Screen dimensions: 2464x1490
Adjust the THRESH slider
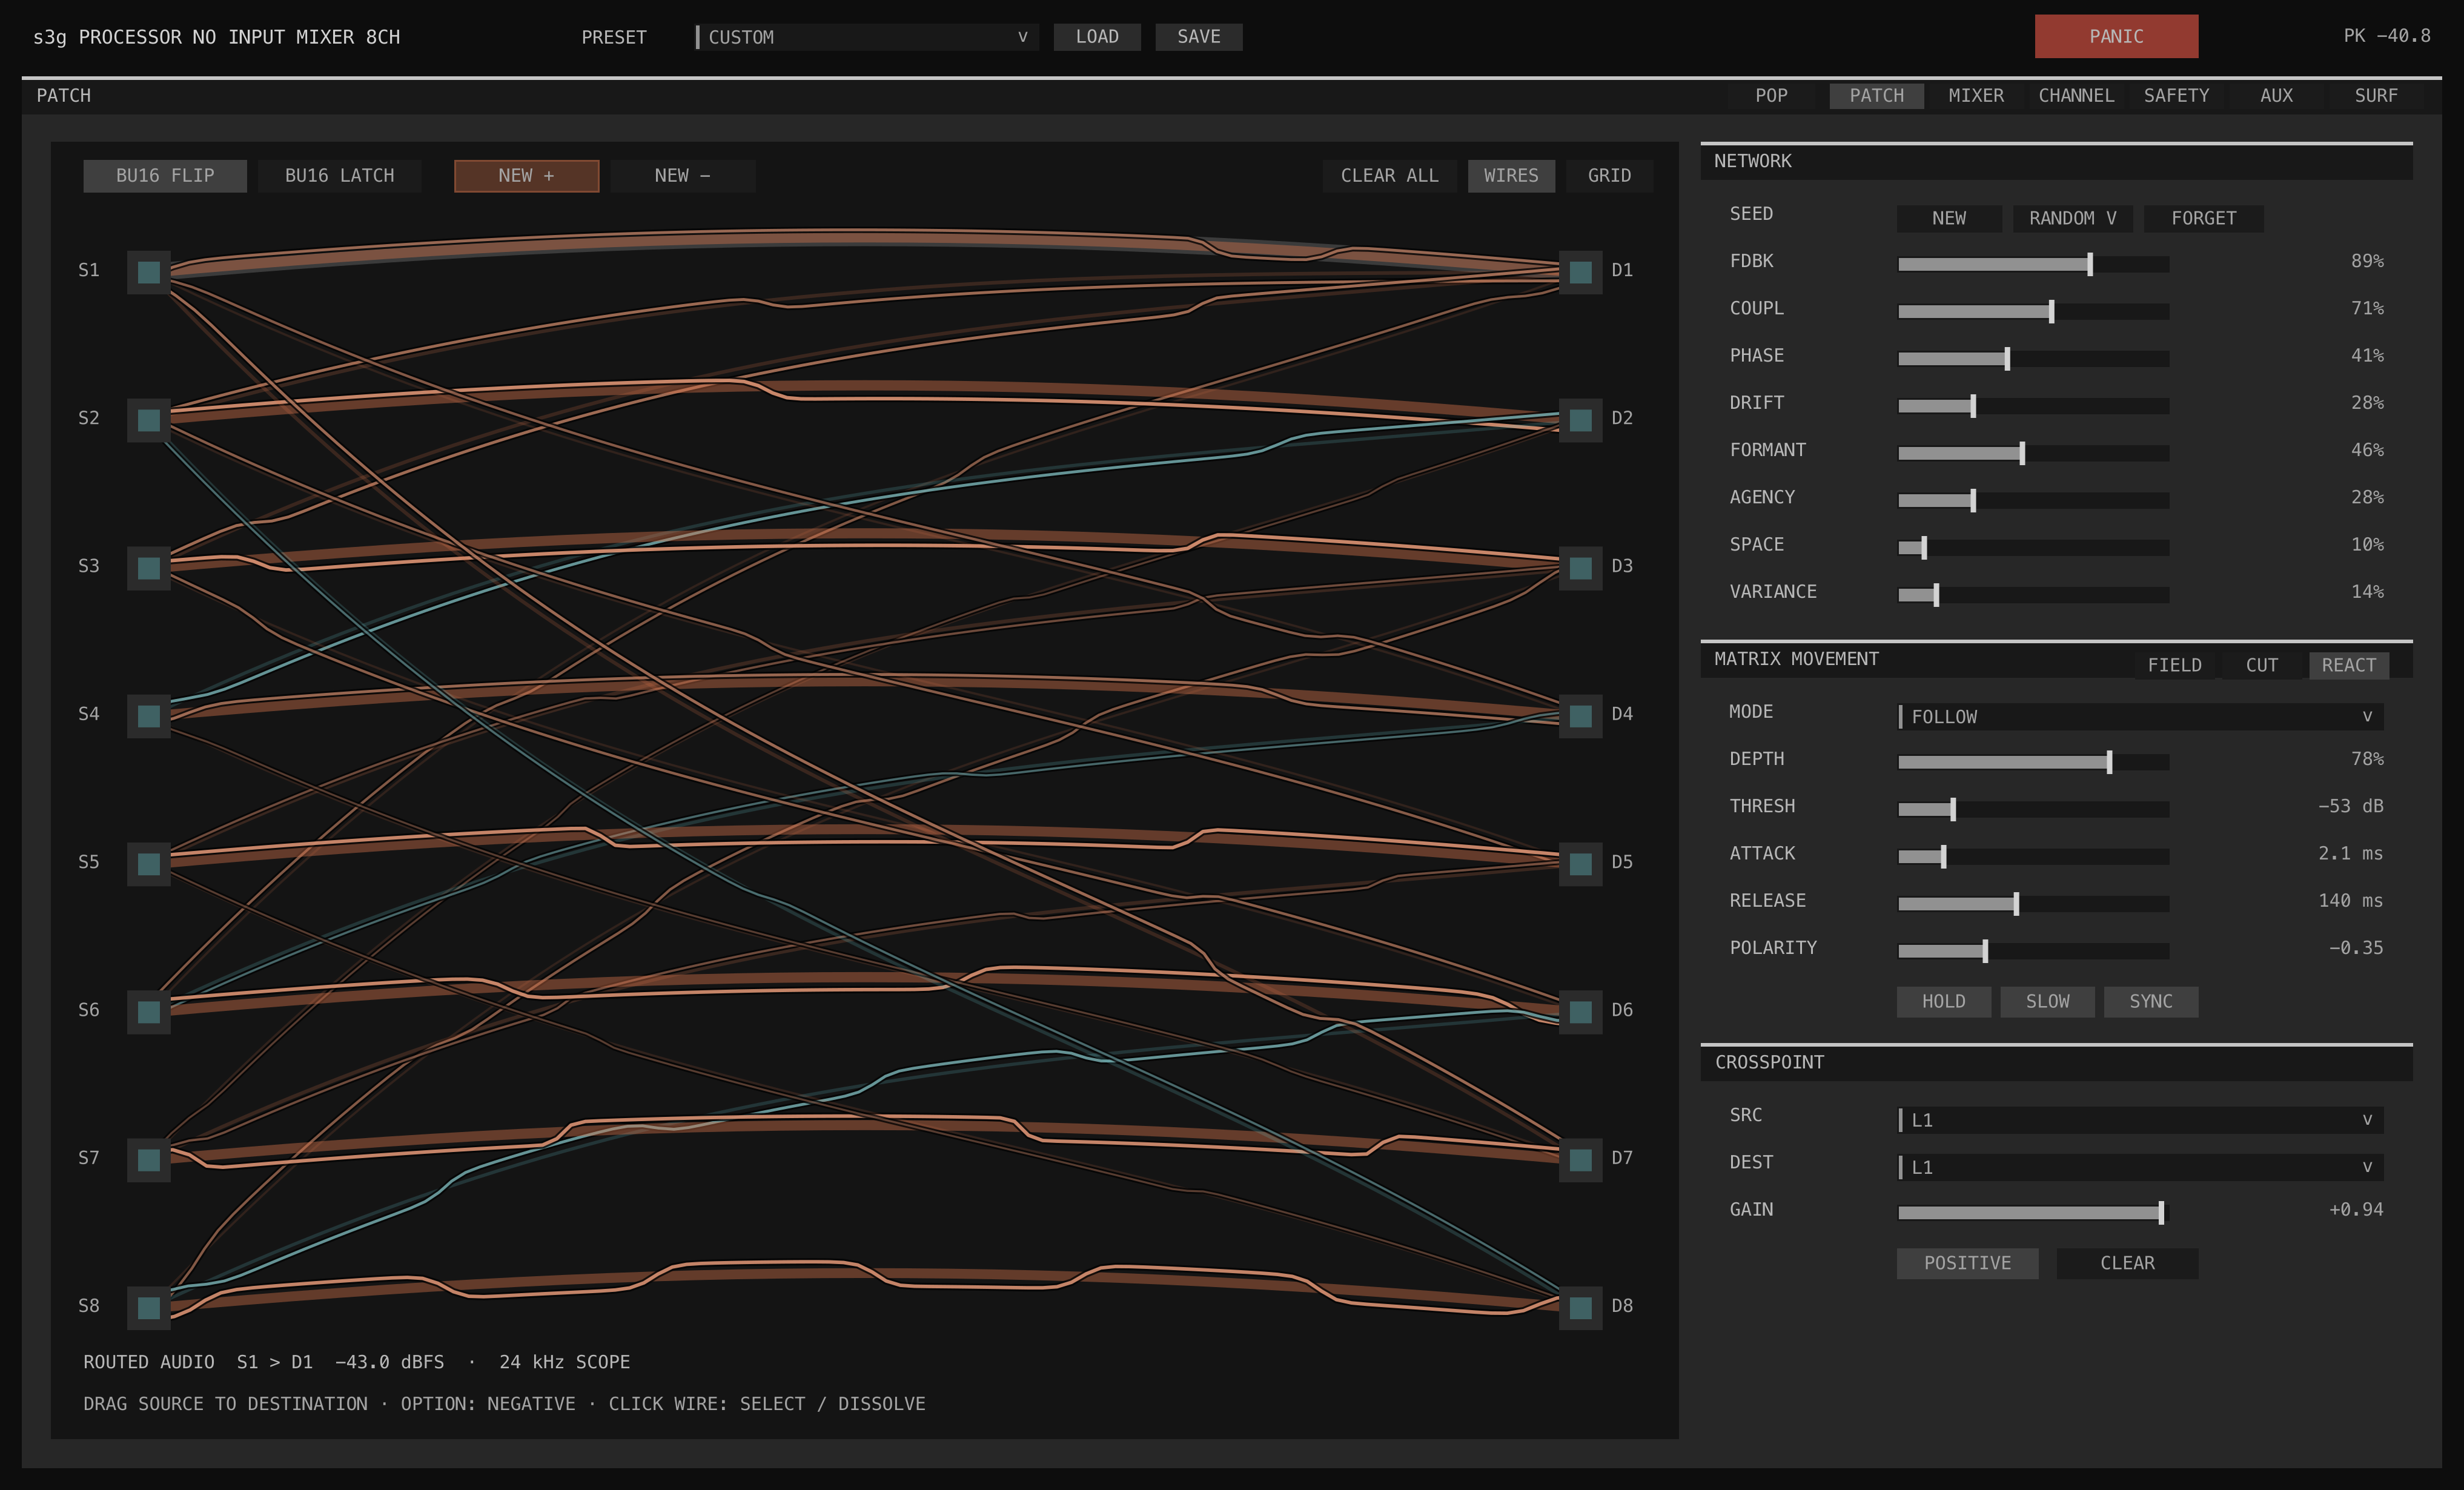[2034, 809]
